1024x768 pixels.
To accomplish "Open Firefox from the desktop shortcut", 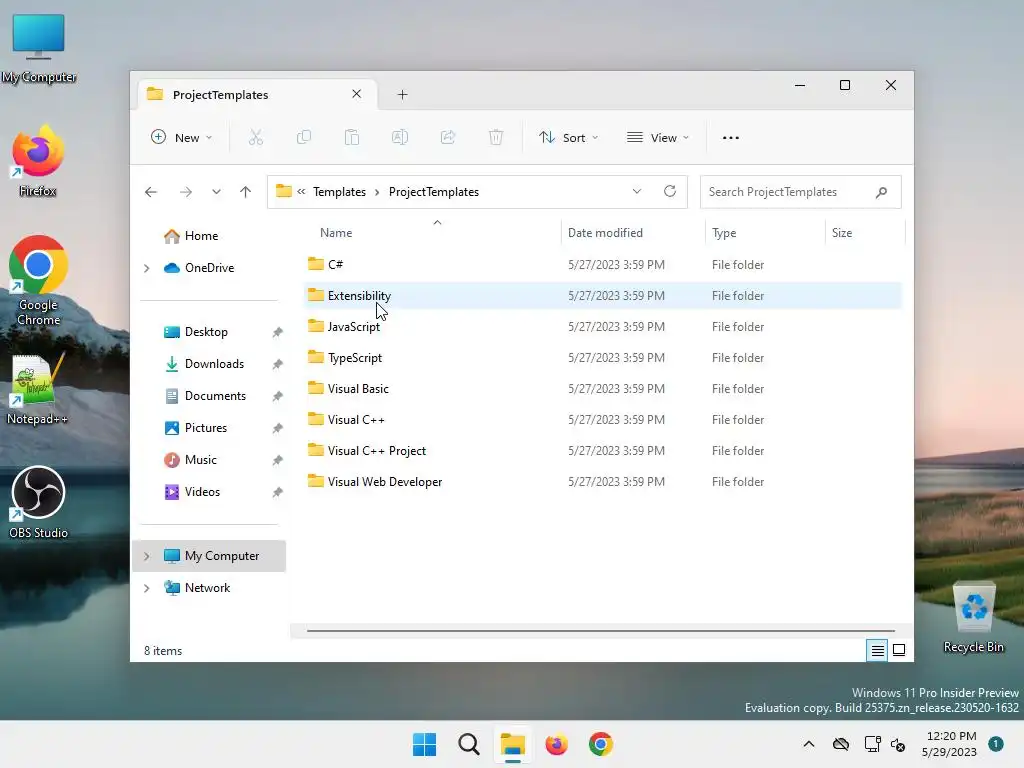I will pos(38,161).
